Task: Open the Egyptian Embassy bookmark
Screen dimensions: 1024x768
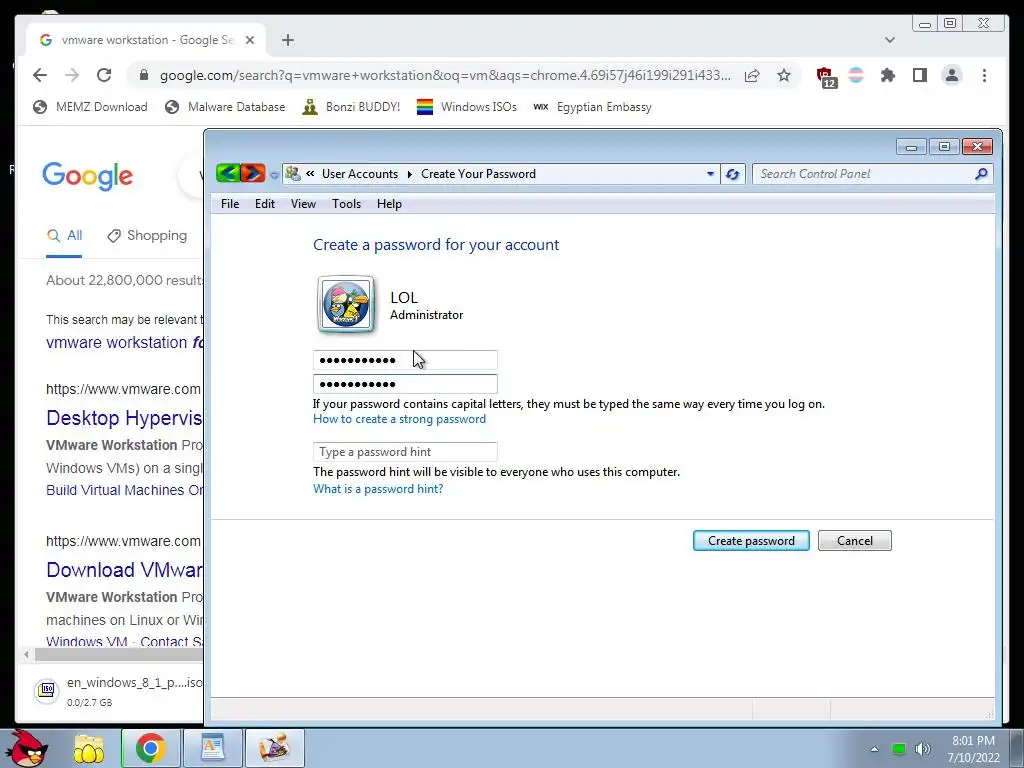Action: click(592, 106)
